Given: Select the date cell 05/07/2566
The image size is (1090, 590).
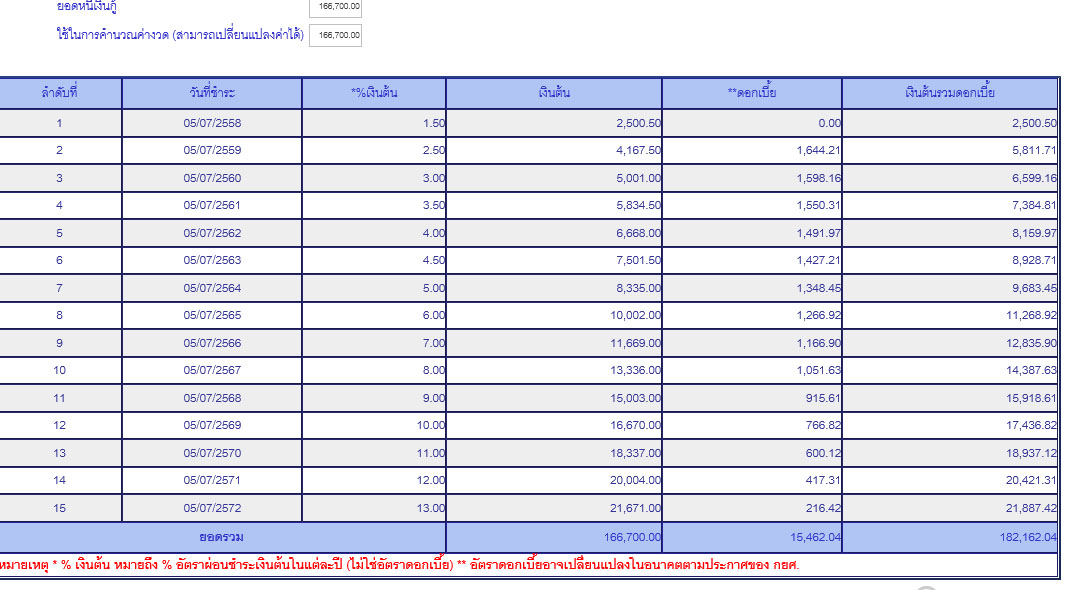Looking at the screenshot, I should pyautogui.click(x=212, y=343).
